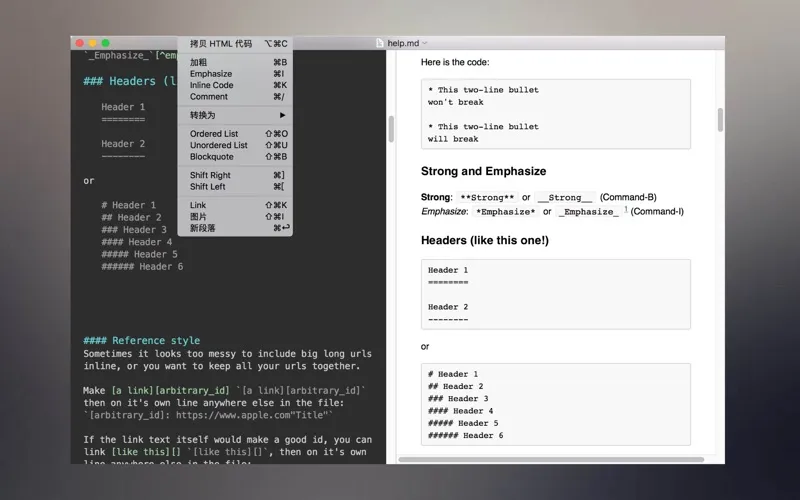Click the preview horizontal scrollbar
Image resolution: width=800 pixels, height=500 pixels.
point(551,460)
